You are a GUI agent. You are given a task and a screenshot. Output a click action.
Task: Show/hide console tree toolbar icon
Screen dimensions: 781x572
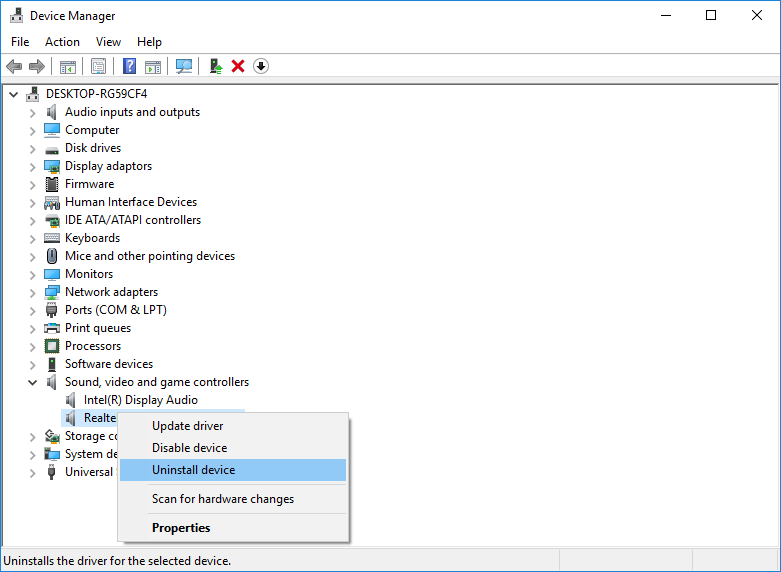coord(68,66)
